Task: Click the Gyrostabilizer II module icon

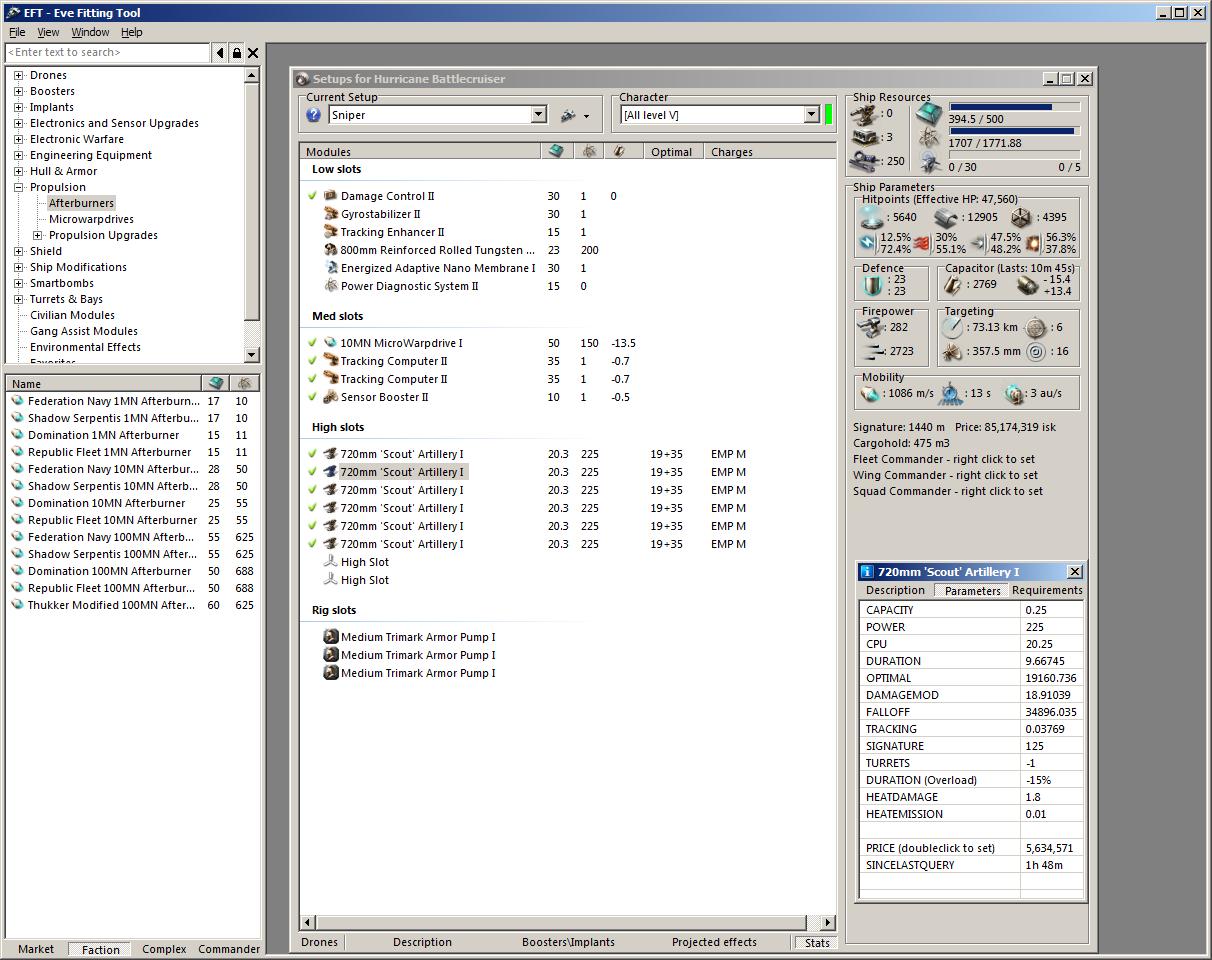Action: pos(331,214)
